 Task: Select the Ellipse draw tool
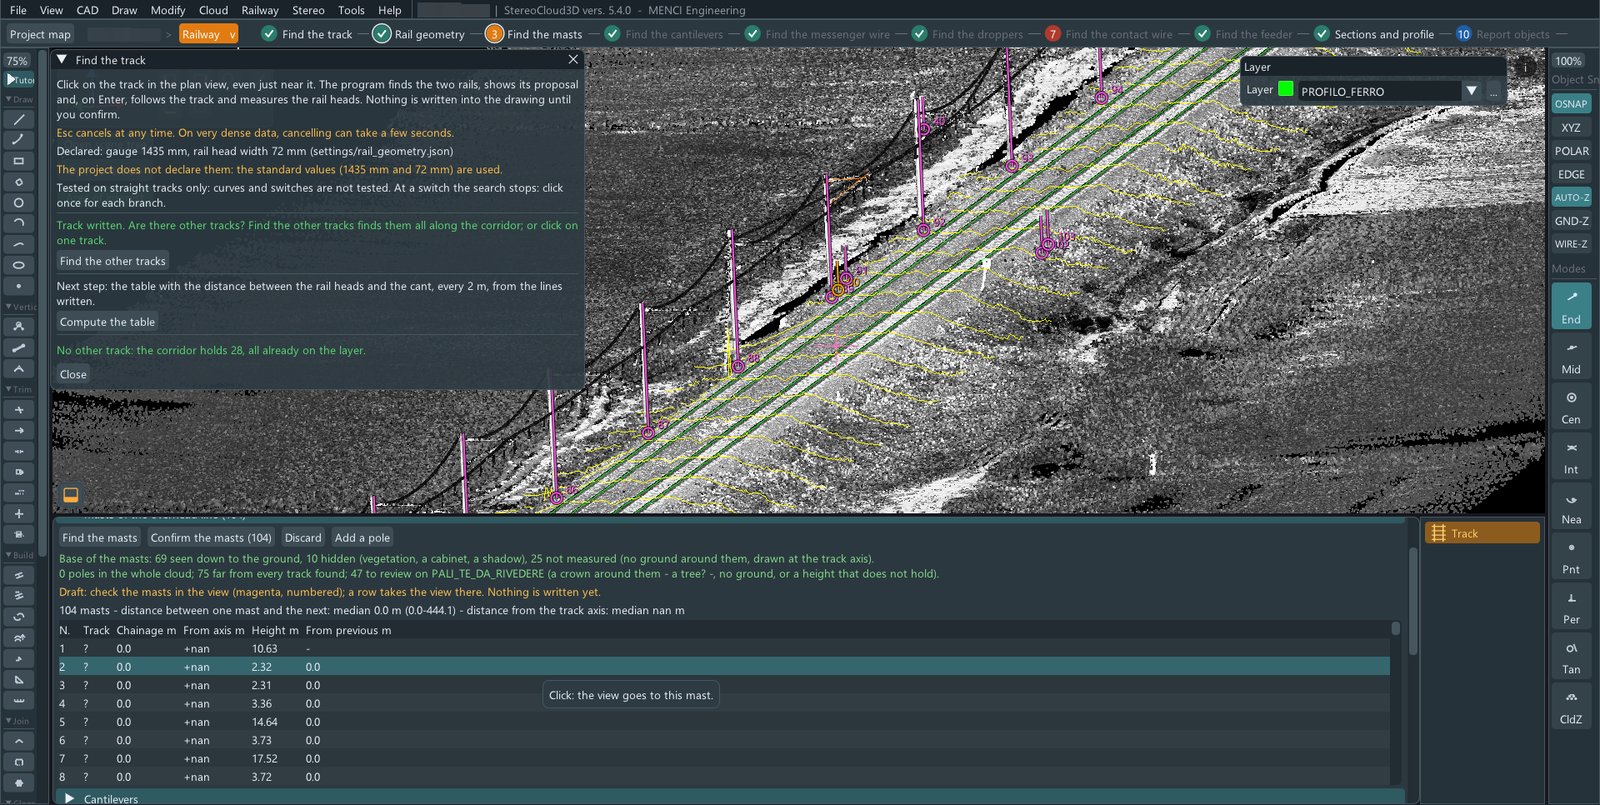click(18, 265)
